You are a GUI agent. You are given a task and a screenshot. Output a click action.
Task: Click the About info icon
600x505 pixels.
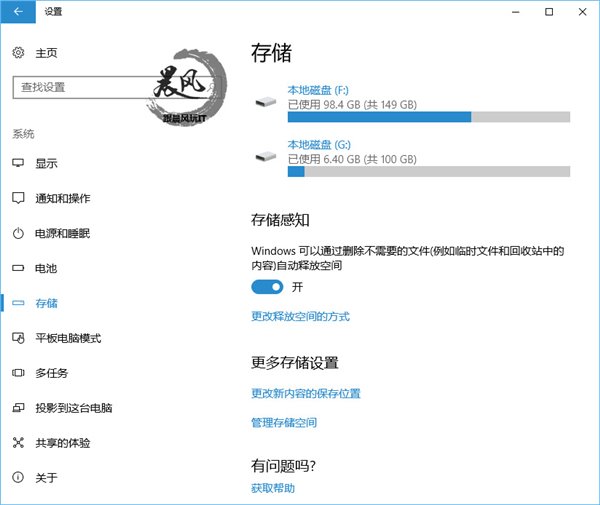(x=18, y=477)
